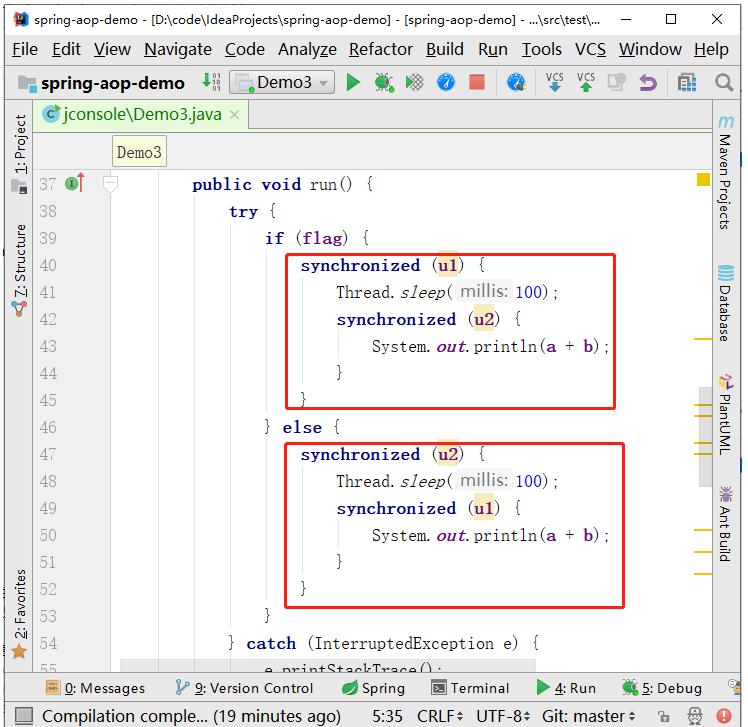
Task: Open the Terminal tool window
Action: [x=470, y=688]
